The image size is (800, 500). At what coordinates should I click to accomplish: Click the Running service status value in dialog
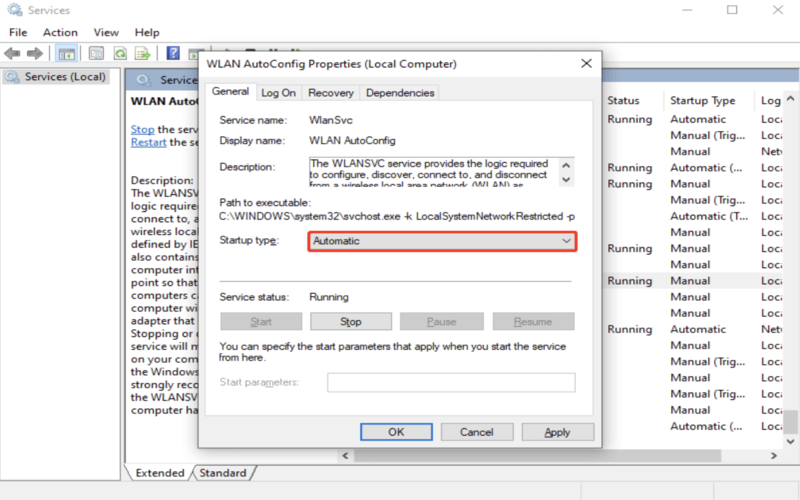329,297
